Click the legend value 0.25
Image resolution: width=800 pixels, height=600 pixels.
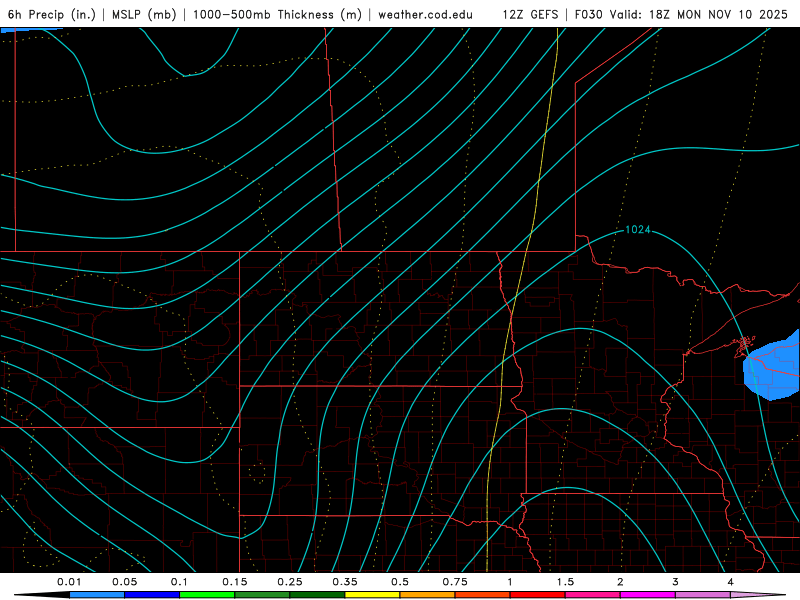click(290, 582)
